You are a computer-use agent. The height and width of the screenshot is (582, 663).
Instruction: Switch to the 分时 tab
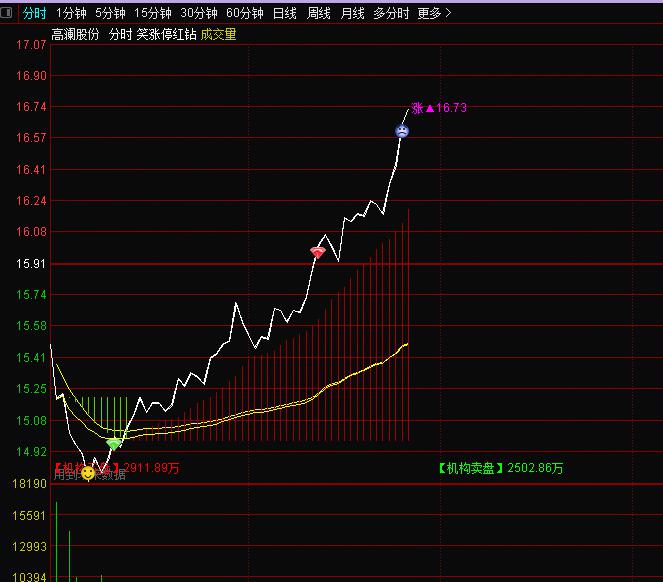34,14
